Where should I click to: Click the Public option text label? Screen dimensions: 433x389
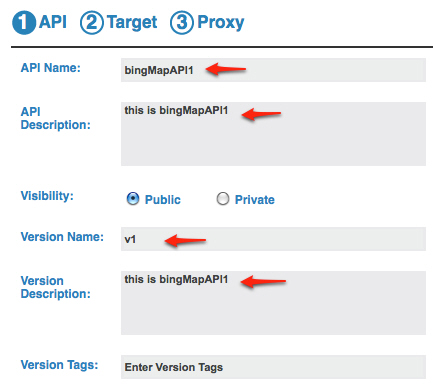[163, 200]
